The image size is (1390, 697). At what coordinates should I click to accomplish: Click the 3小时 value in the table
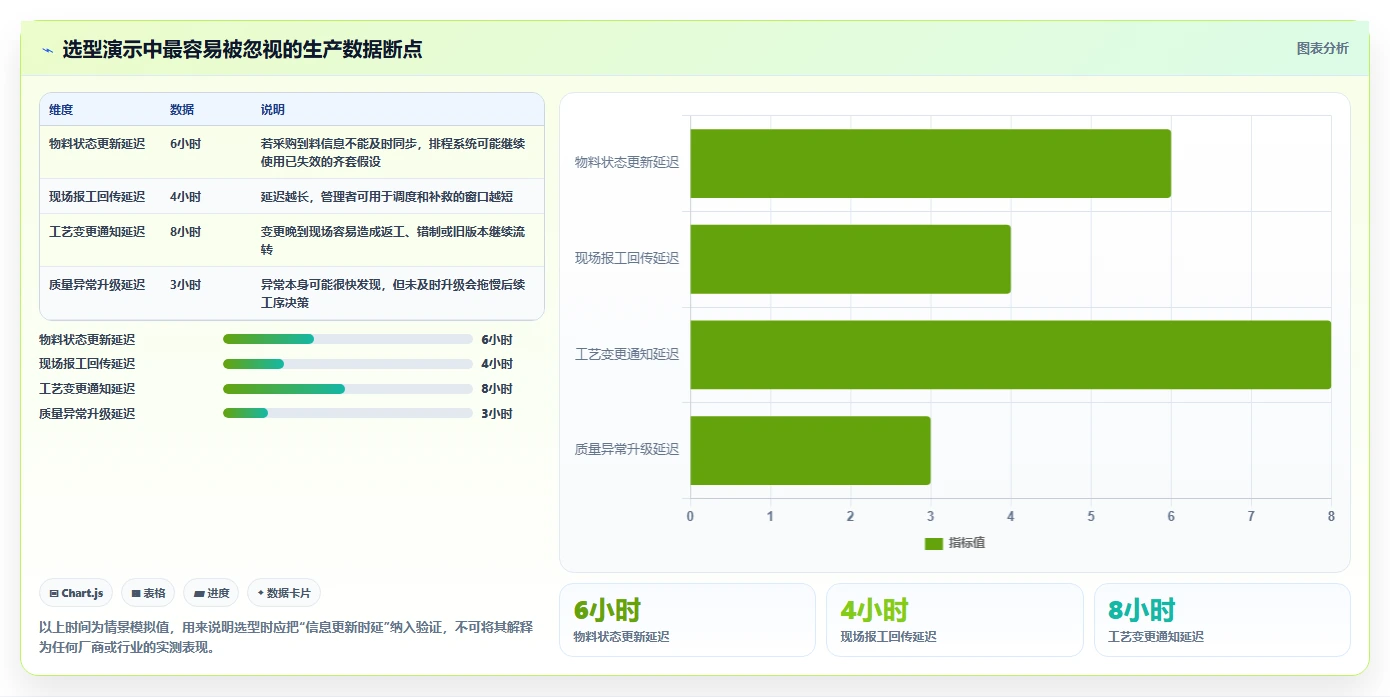[185, 285]
